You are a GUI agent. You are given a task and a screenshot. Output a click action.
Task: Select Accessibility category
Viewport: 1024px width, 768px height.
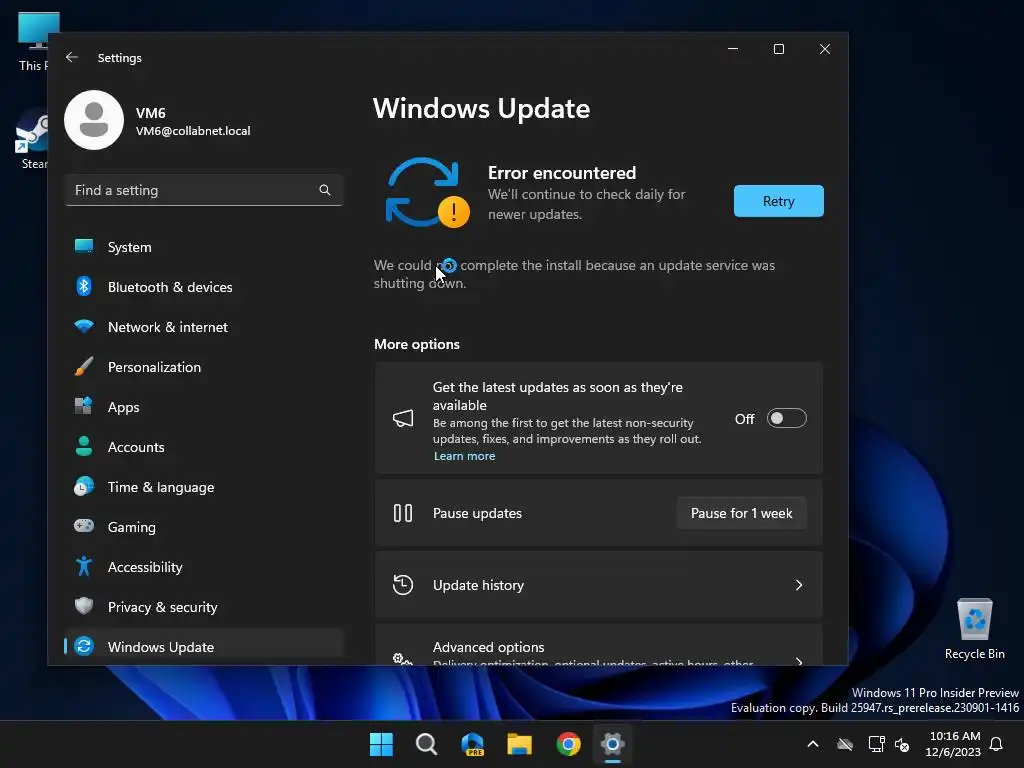(x=204, y=567)
